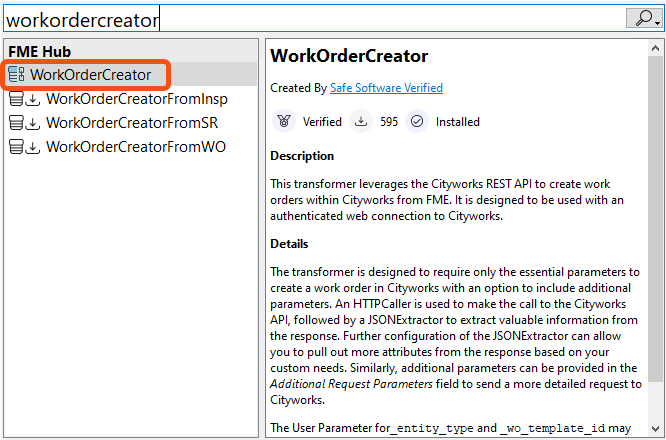
Task: Click the Installed status label
Action: click(x=458, y=122)
